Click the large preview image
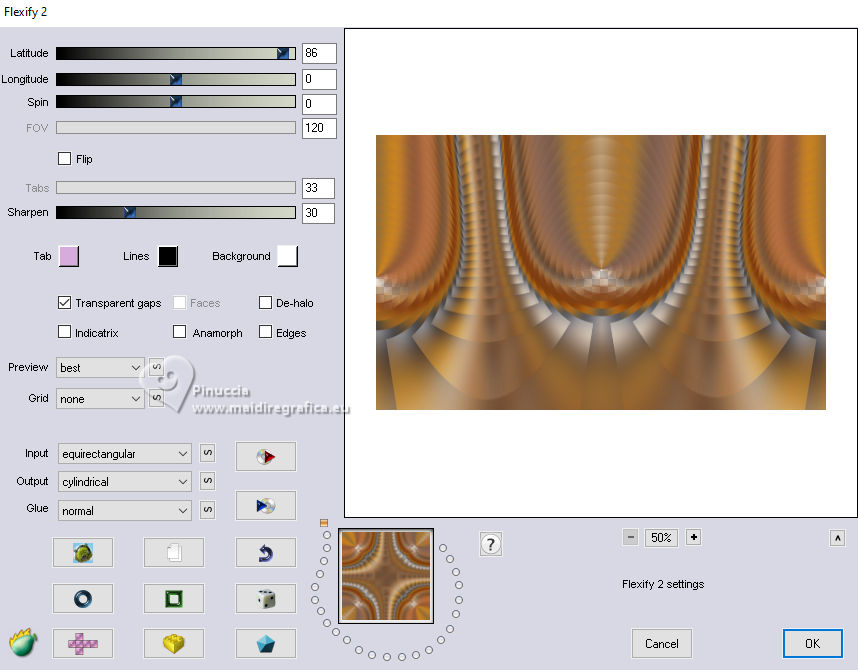The image size is (858, 670). [600, 272]
